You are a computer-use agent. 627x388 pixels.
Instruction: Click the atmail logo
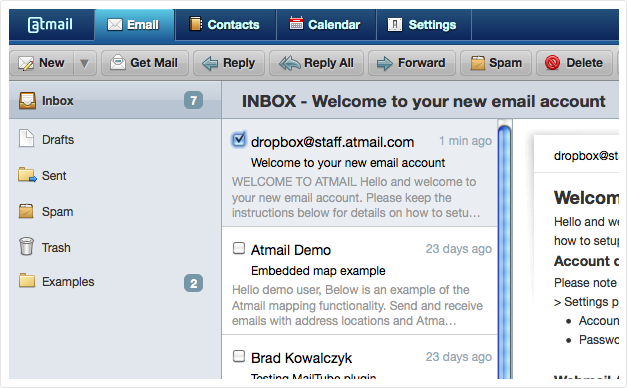(50, 25)
